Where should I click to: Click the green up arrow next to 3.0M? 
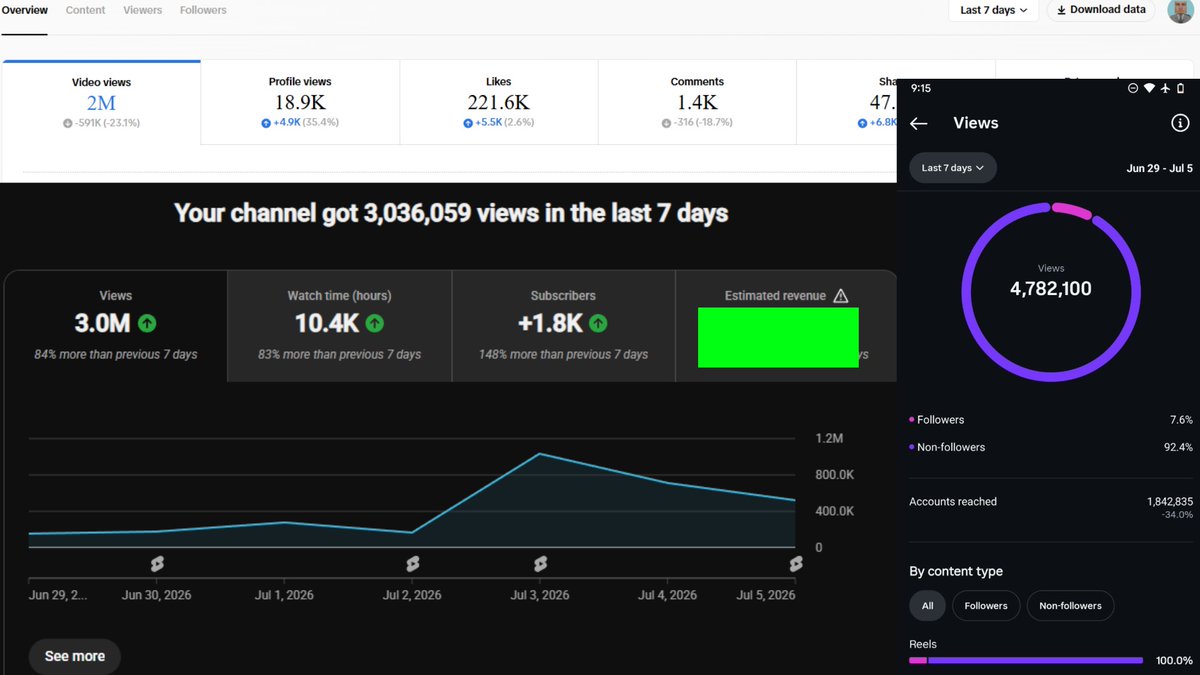(x=147, y=323)
